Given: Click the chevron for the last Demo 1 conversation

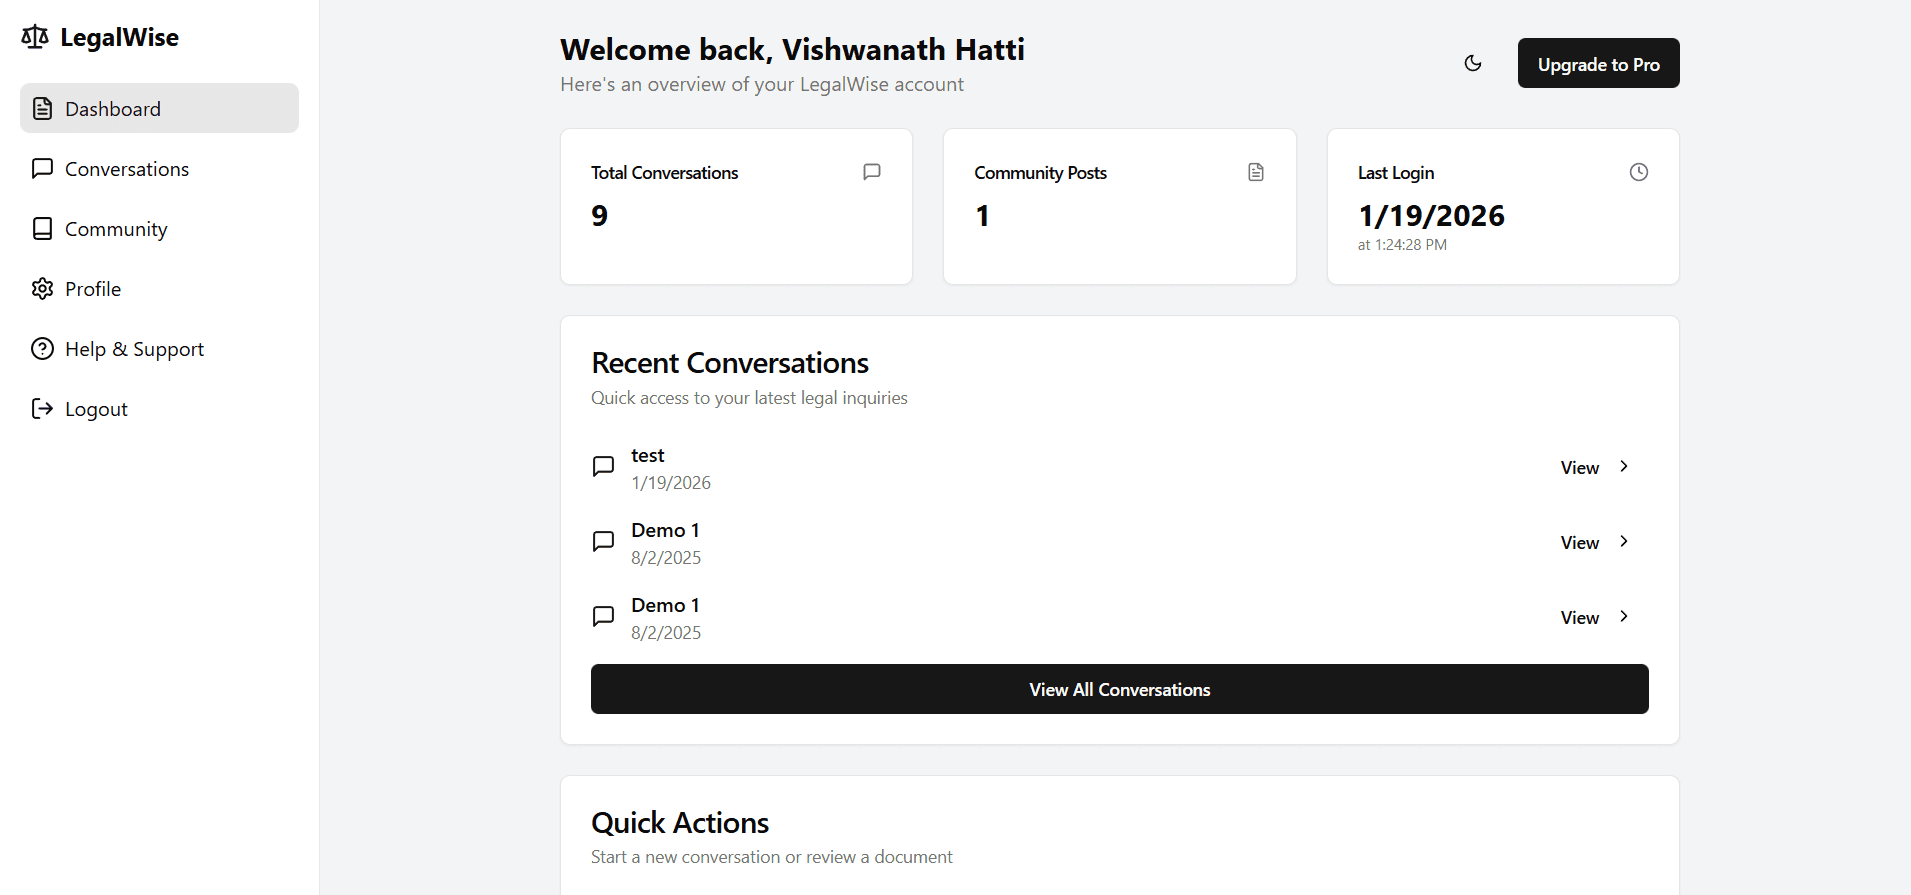Looking at the screenshot, I should [1624, 617].
